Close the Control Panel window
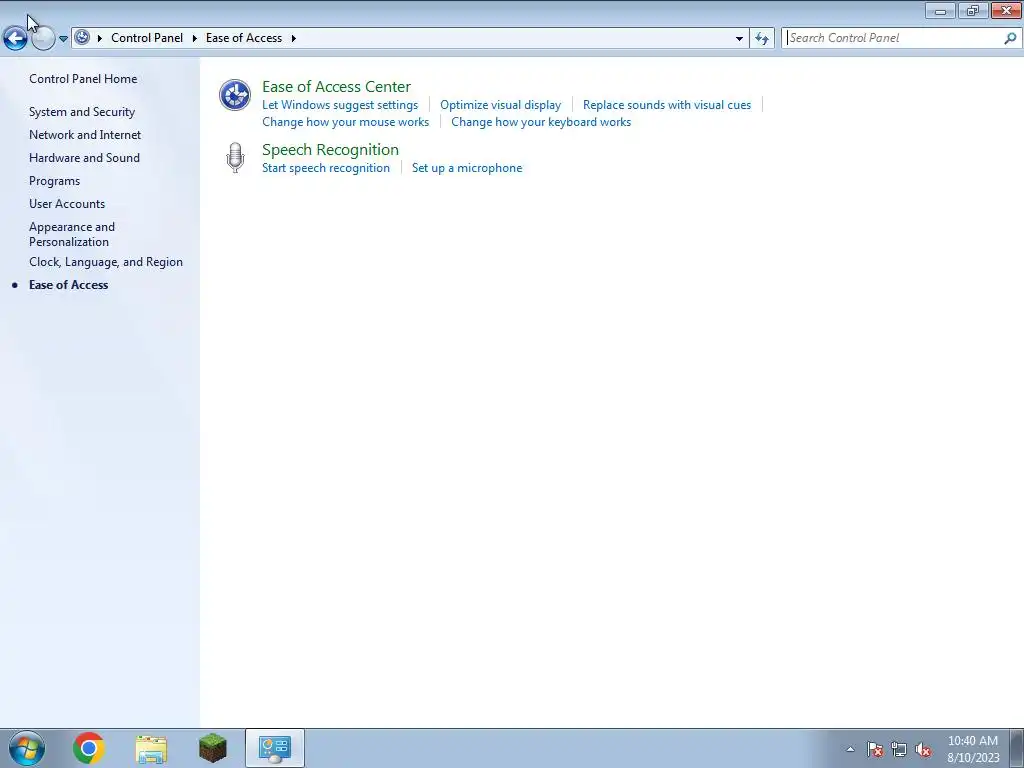Viewport: 1024px width, 768px height. [x=1006, y=10]
